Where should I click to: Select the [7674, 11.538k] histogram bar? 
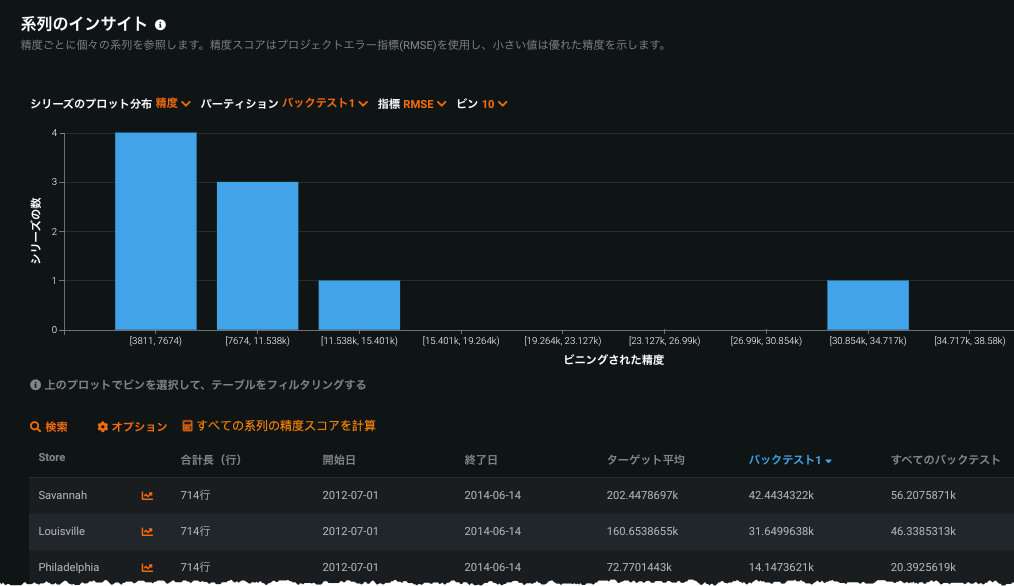[258, 256]
